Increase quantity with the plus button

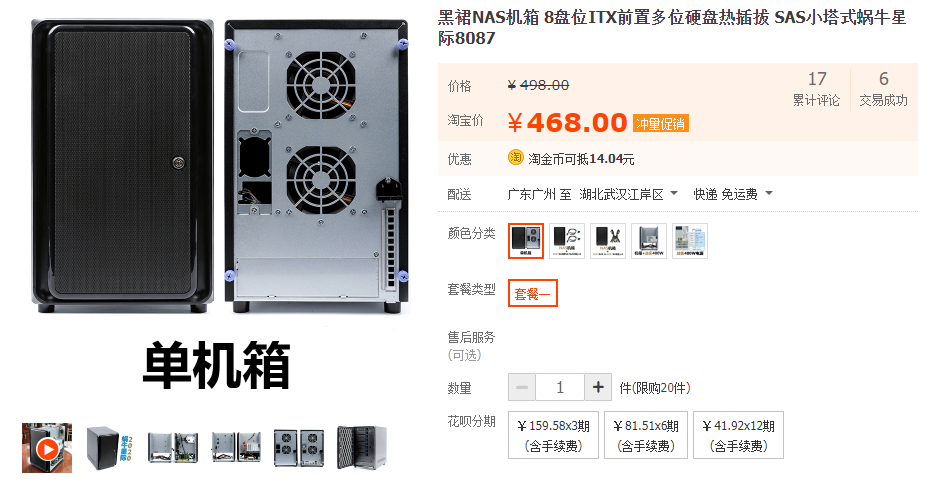coord(598,388)
